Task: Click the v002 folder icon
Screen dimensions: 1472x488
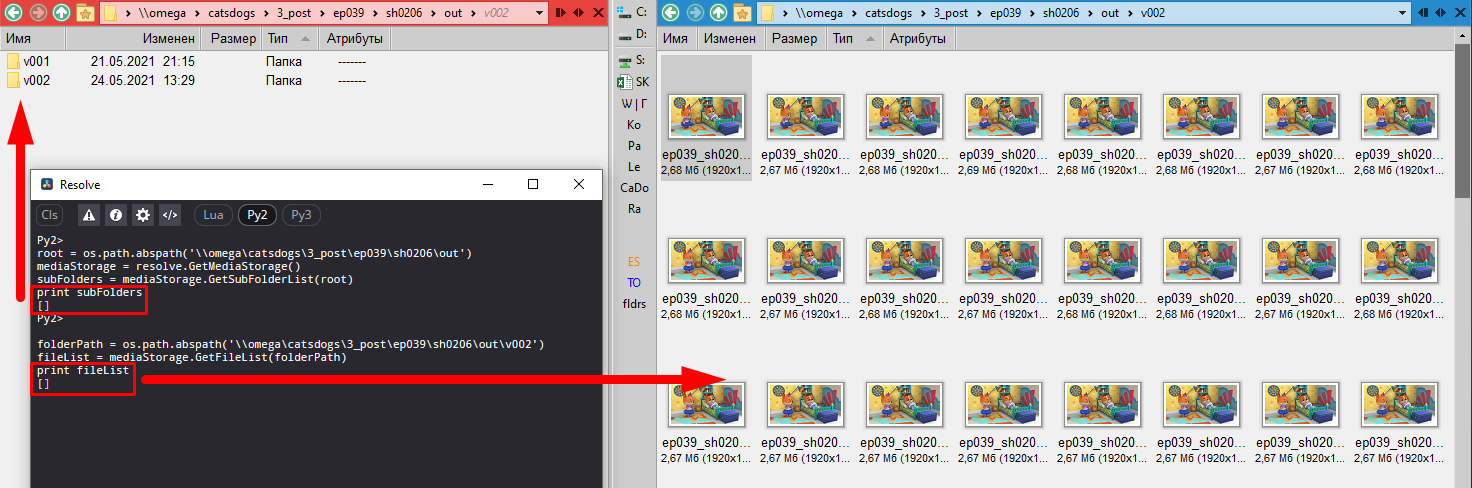Action: point(13,81)
